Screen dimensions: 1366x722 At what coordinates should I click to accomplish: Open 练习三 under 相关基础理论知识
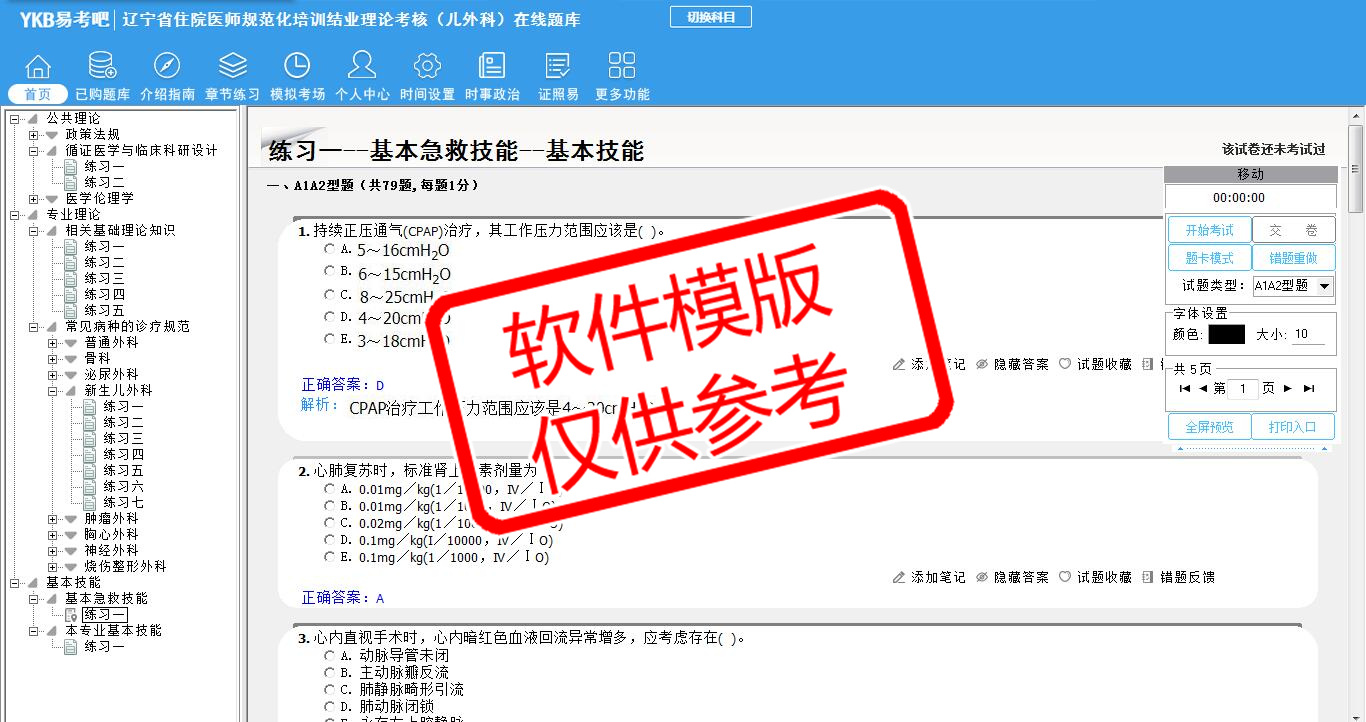[104, 278]
